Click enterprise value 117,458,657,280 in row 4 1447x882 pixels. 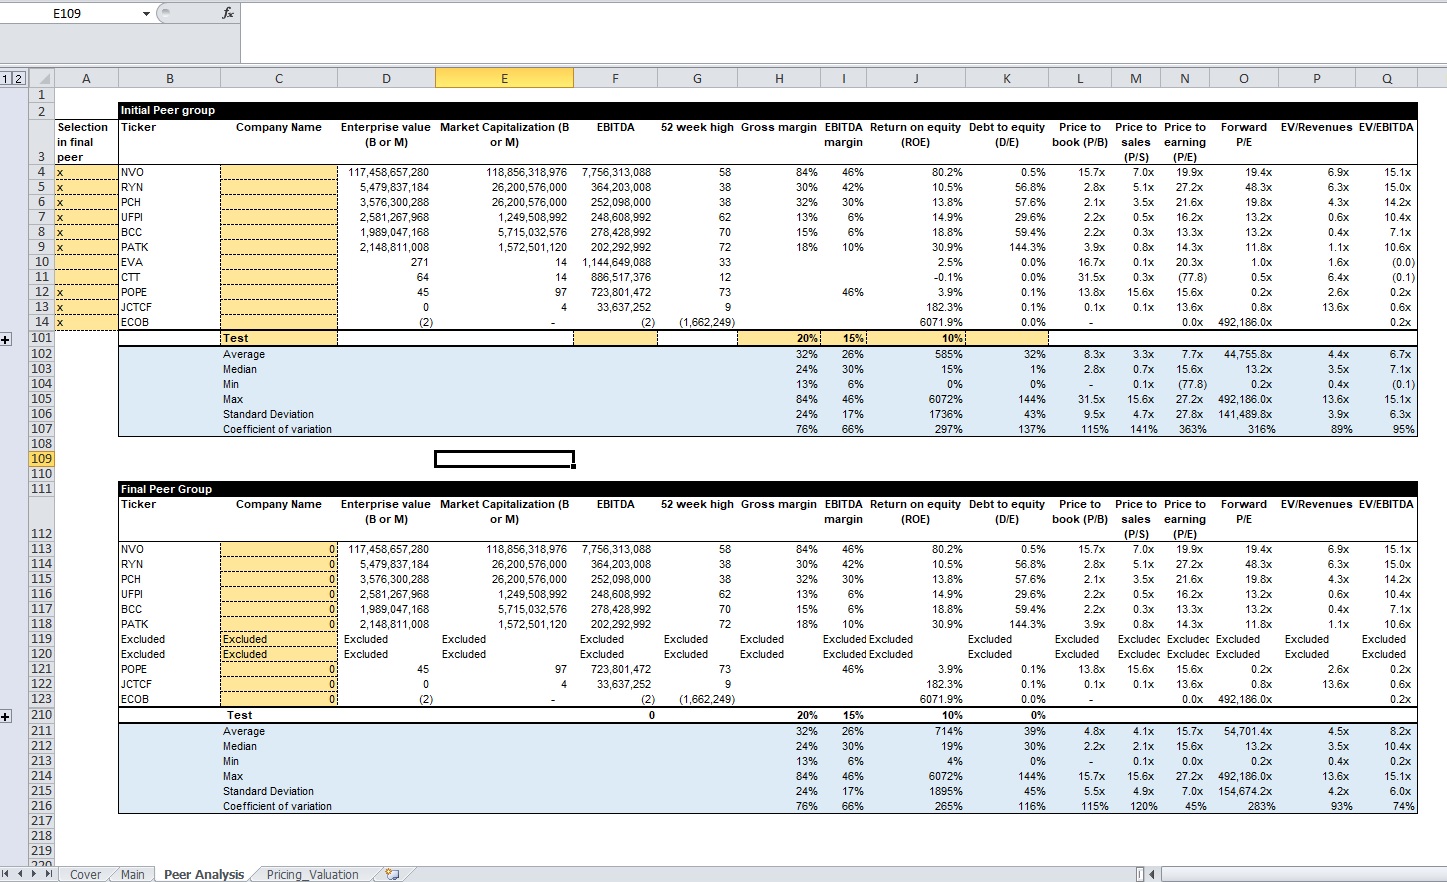click(x=386, y=172)
